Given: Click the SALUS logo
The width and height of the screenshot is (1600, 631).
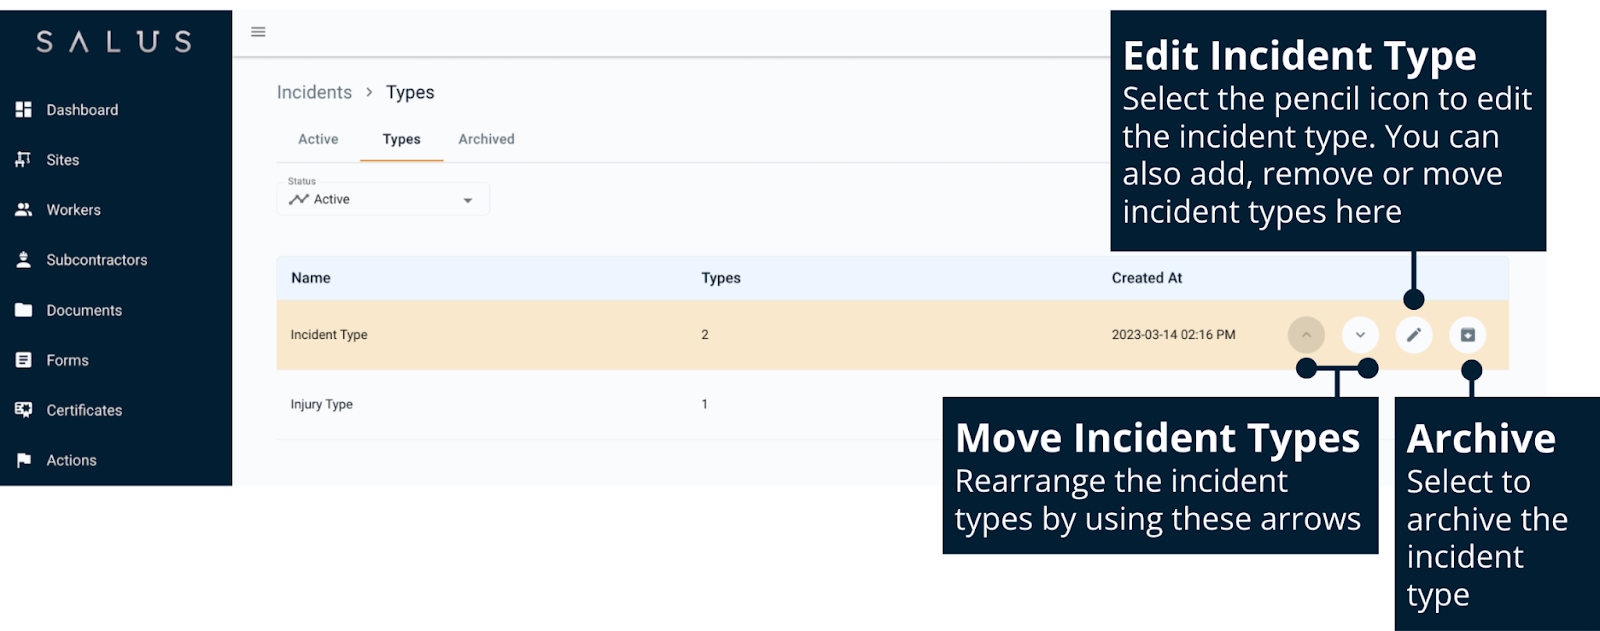Looking at the screenshot, I should 114,42.
